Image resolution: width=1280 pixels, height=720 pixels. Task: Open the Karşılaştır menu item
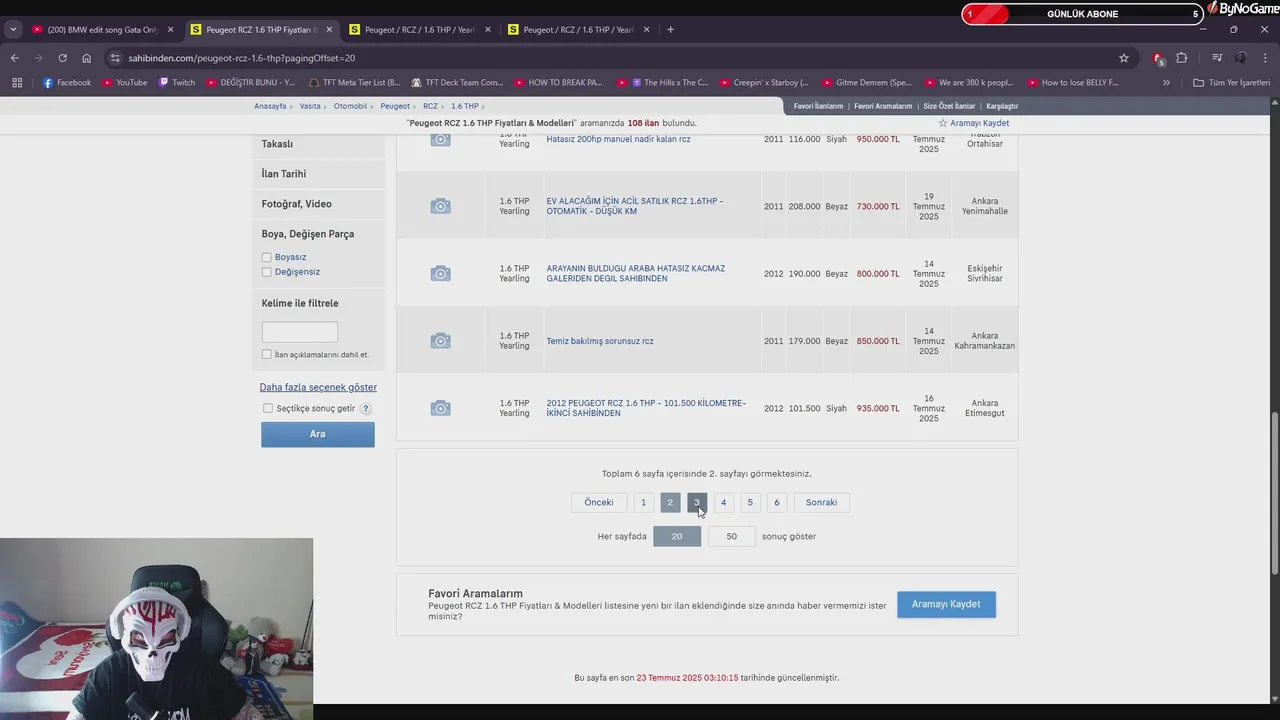(1002, 106)
